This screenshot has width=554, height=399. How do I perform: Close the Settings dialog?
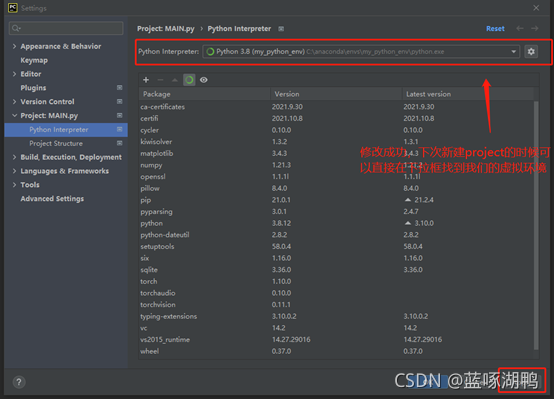click(x=536, y=8)
